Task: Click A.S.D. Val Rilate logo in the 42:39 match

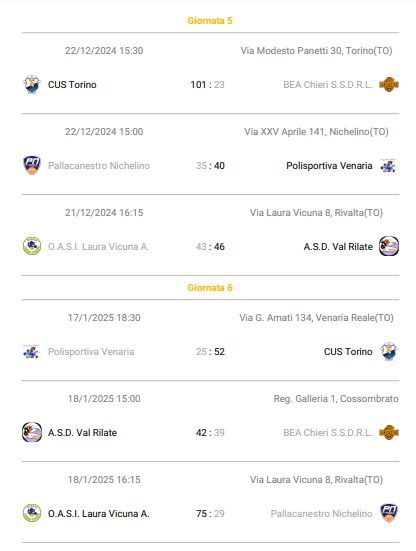Action: point(32,432)
